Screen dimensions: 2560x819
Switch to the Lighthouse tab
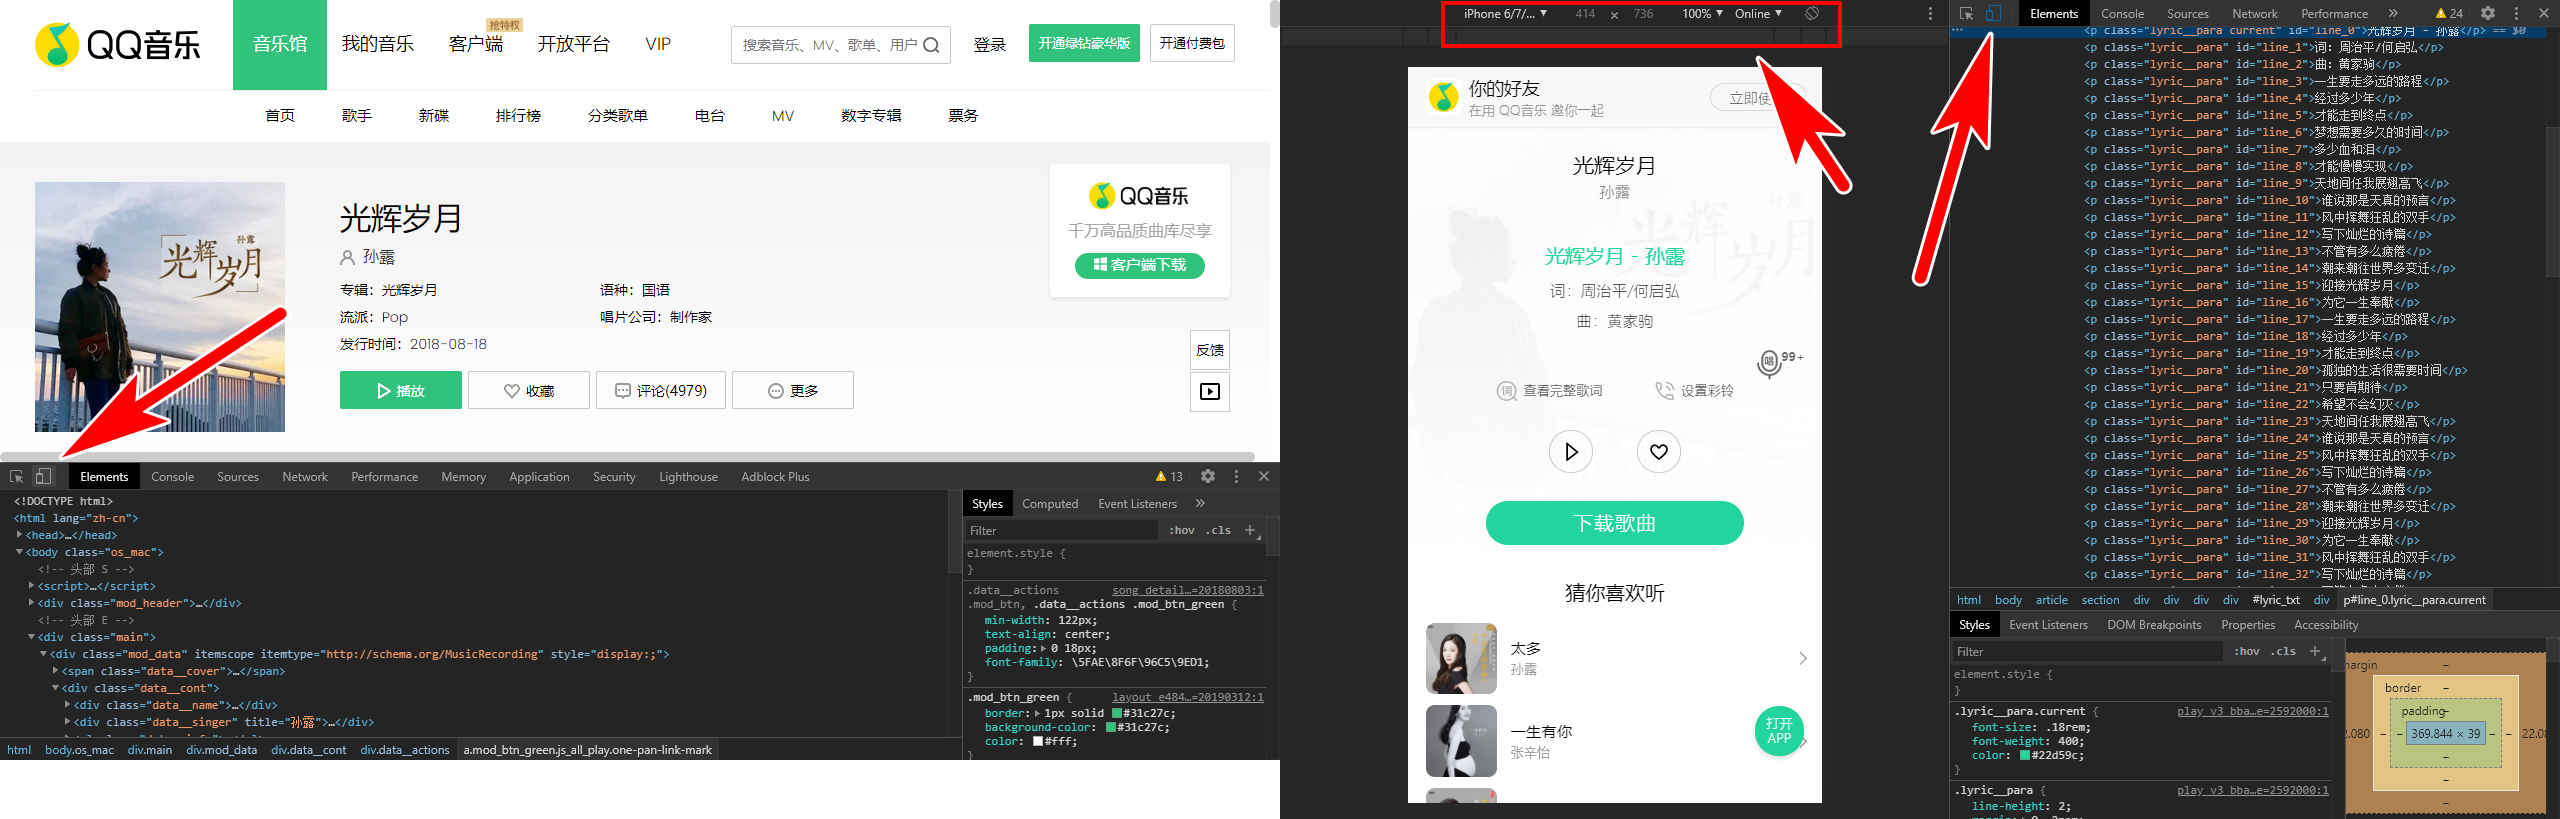[x=688, y=477]
